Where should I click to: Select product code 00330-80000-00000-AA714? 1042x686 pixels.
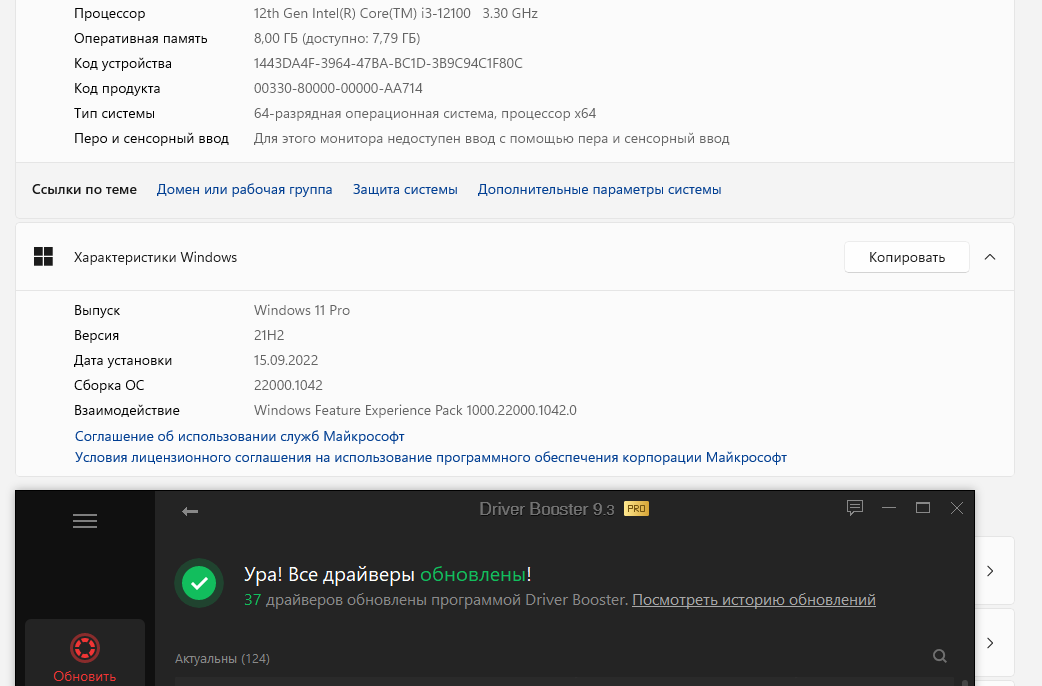(x=338, y=88)
